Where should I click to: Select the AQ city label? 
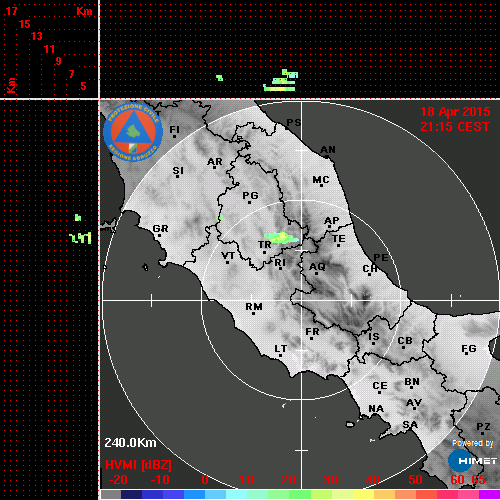point(317,267)
